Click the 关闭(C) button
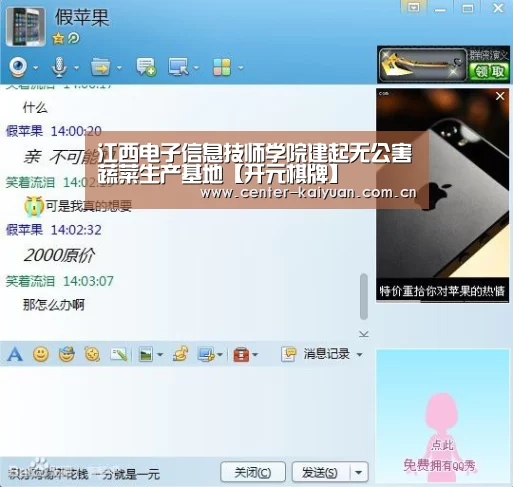This screenshot has height=487, width=513. [x=253, y=472]
